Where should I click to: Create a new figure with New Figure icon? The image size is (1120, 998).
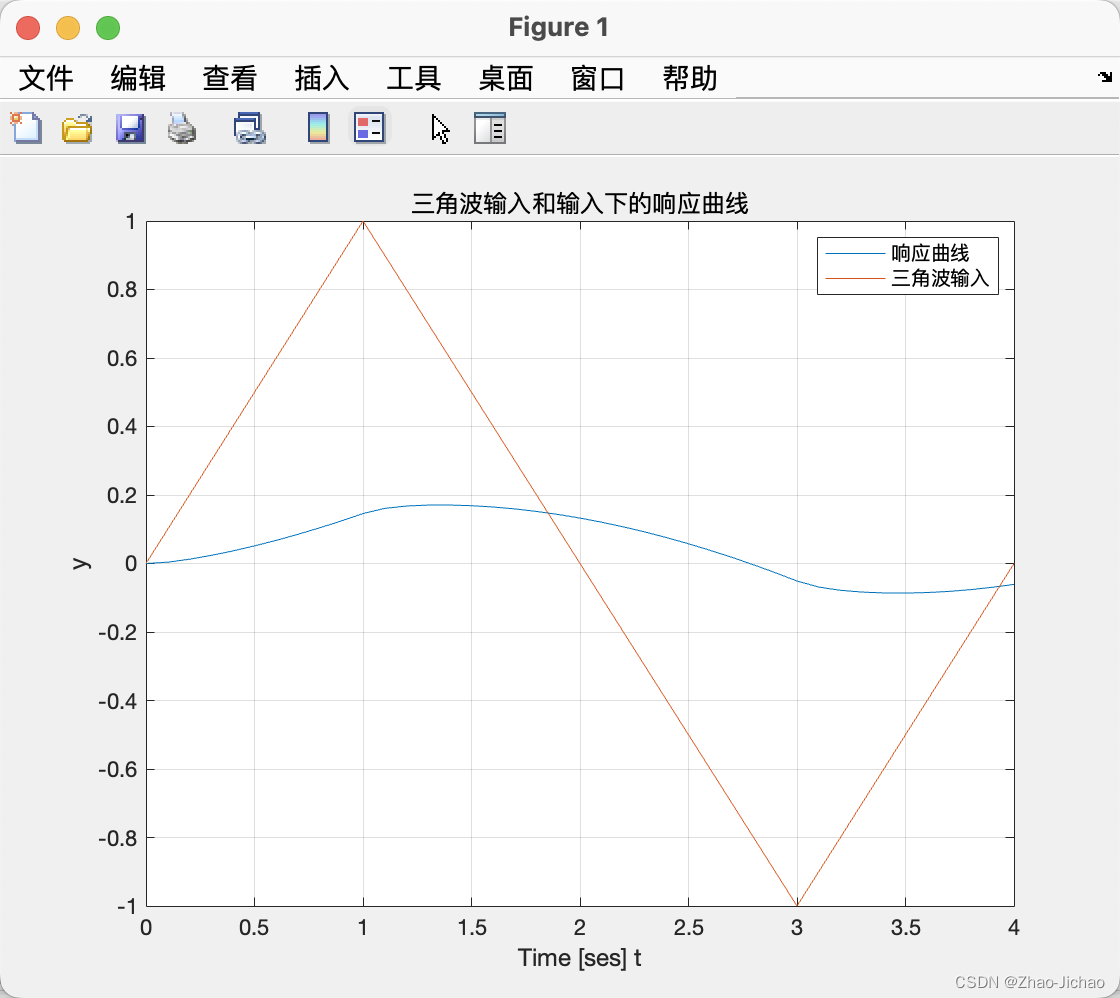pyautogui.click(x=26, y=128)
